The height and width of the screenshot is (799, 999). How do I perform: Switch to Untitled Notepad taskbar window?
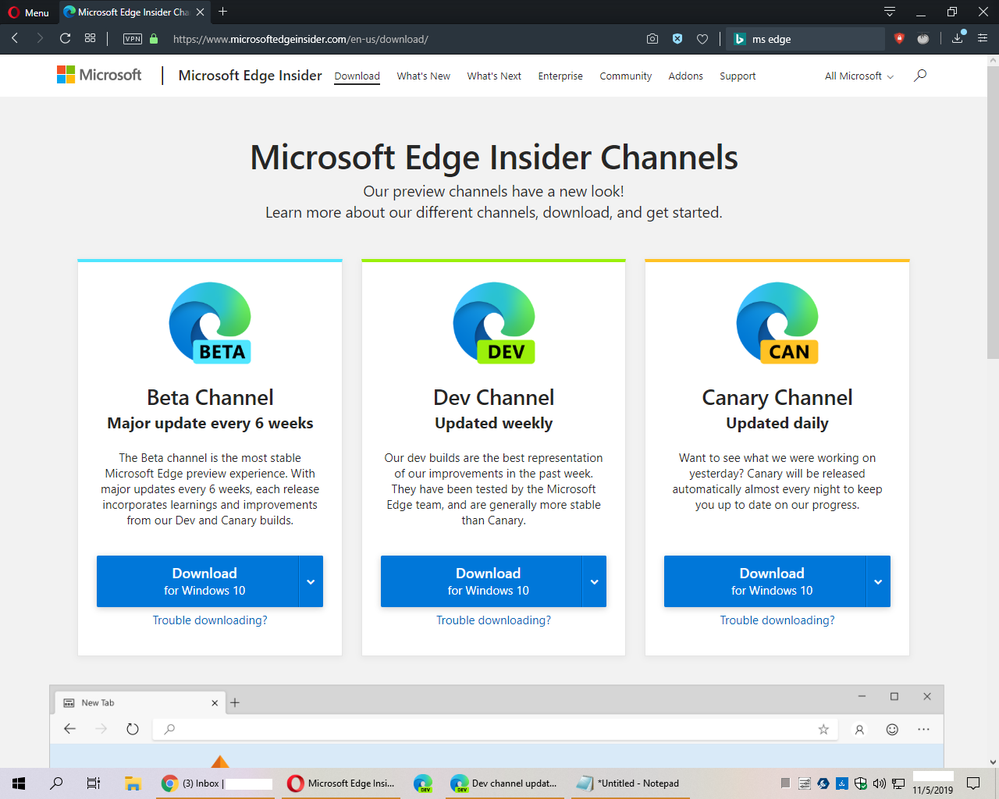(629, 783)
